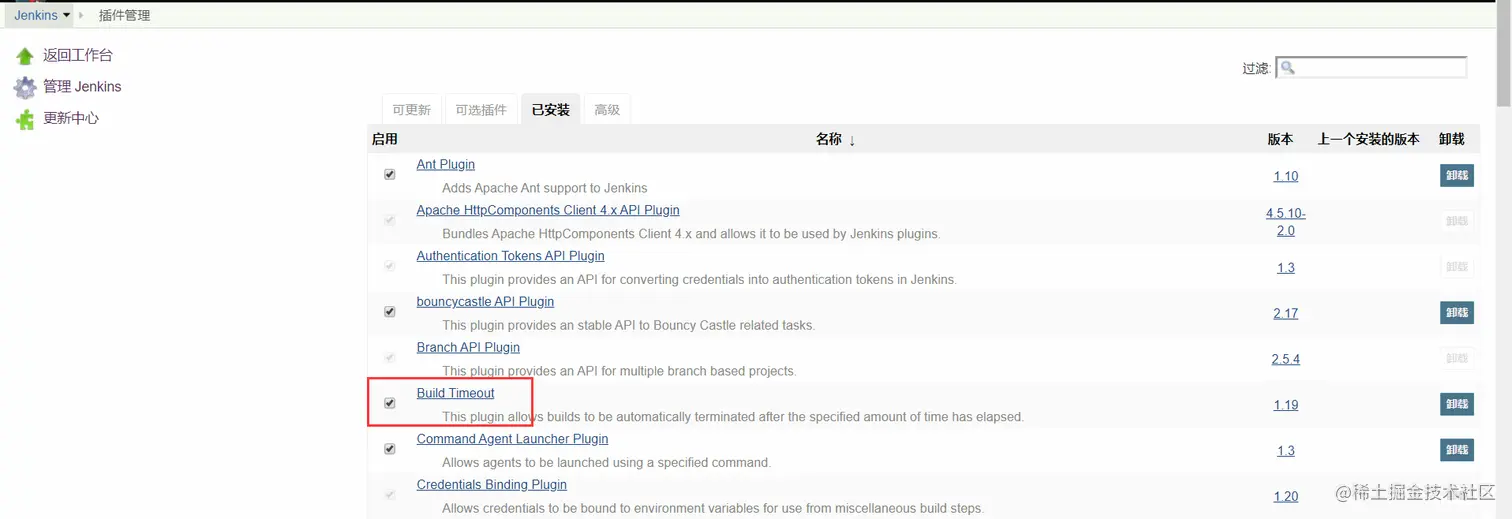Sort by 启用 column header
The width and height of the screenshot is (1512, 519).
385,139
